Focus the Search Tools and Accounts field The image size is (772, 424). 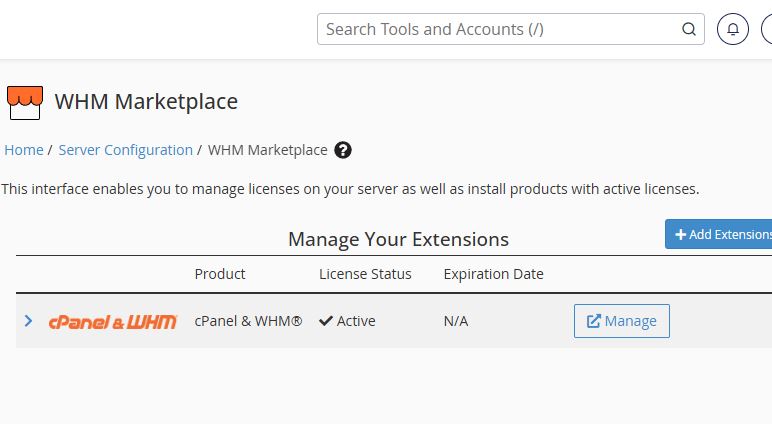click(511, 29)
